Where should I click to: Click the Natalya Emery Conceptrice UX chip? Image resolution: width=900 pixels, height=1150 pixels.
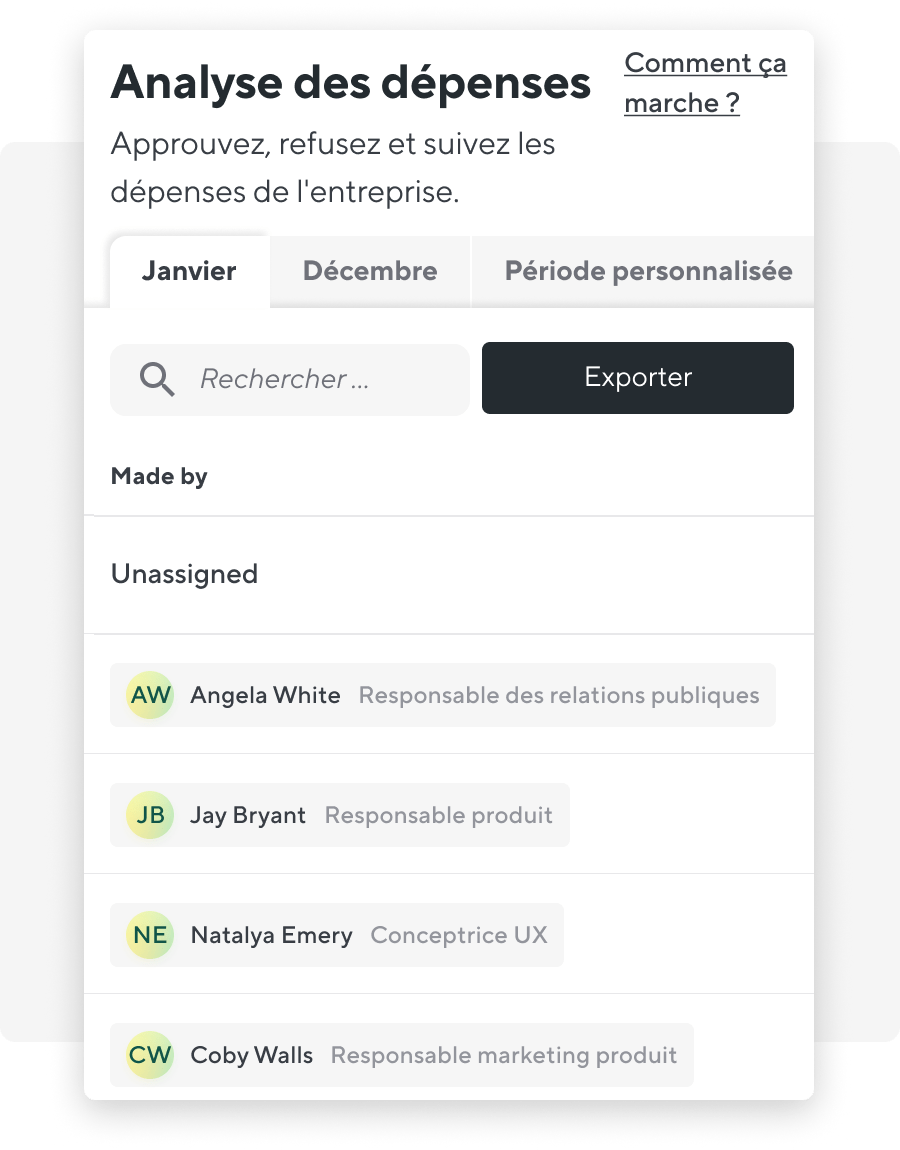(337, 935)
